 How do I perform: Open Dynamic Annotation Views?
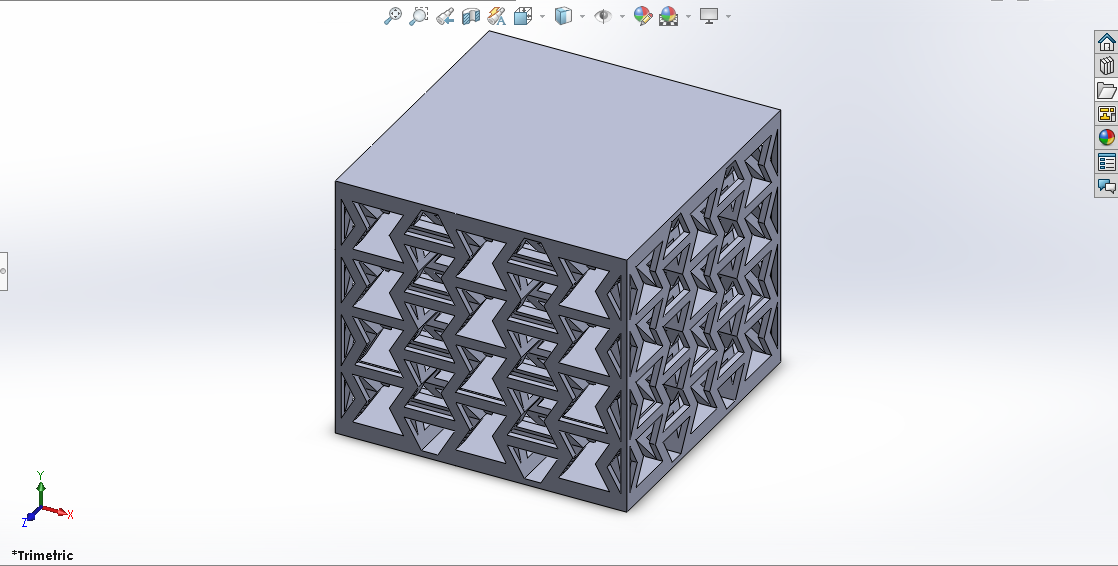(497, 16)
